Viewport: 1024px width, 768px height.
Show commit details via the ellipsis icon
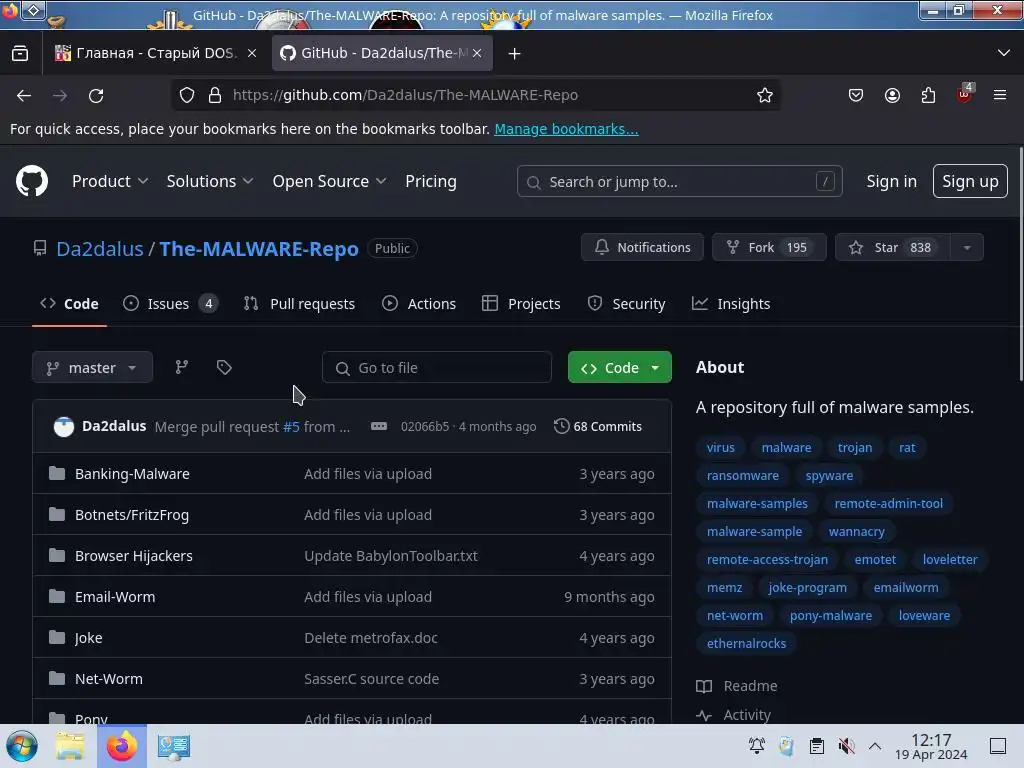point(379,426)
